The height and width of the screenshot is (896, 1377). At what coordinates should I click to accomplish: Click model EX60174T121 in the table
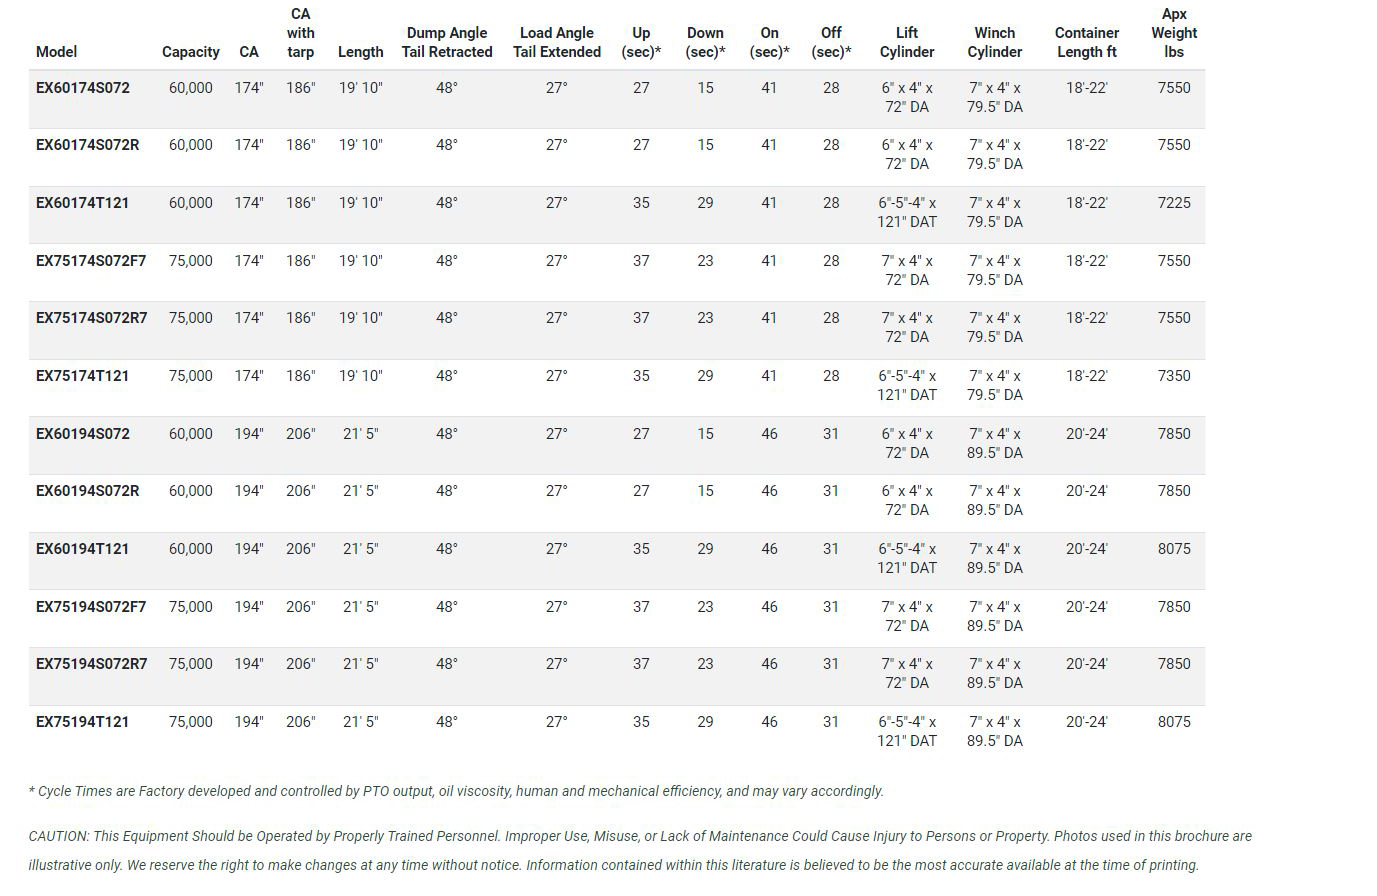83,203
